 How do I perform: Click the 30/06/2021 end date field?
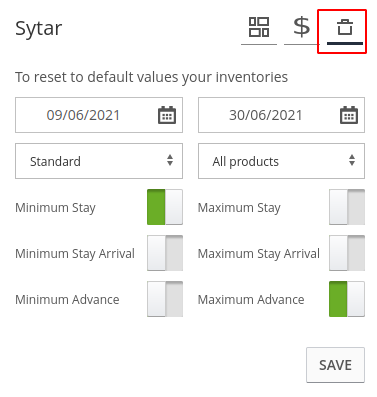pos(281,115)
